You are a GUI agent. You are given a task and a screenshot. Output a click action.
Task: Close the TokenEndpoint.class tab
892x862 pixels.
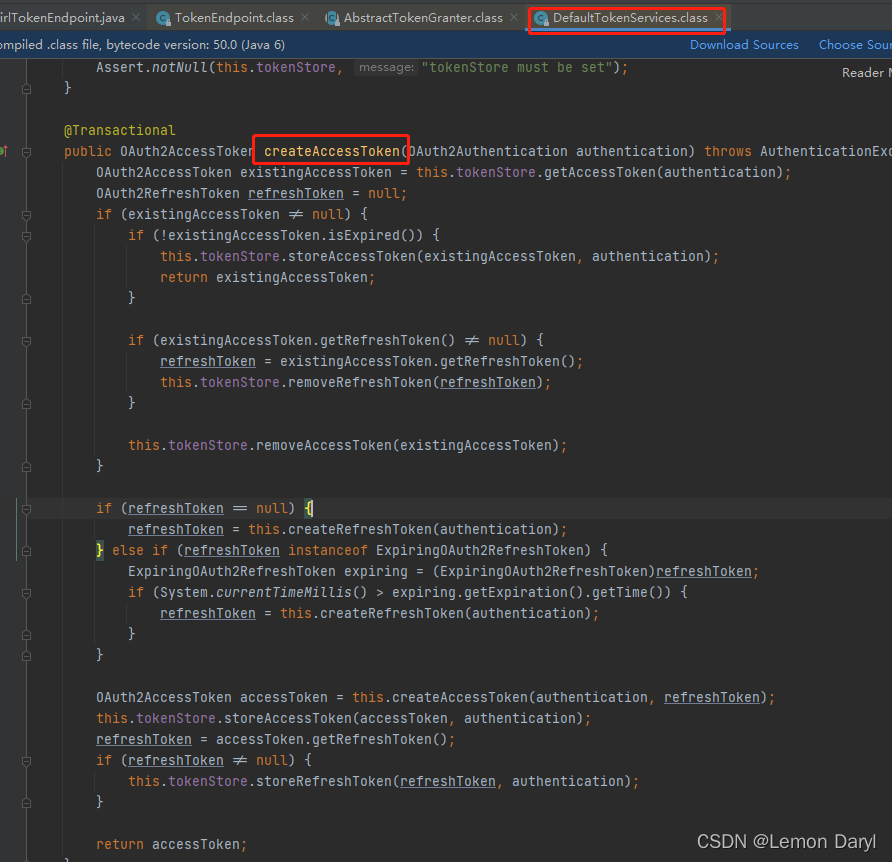tap(305, 18)
